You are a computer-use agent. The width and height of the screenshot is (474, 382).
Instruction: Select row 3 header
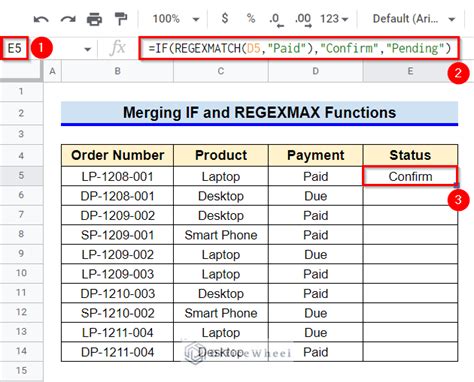pyautogui.click(x=21, y=134)
